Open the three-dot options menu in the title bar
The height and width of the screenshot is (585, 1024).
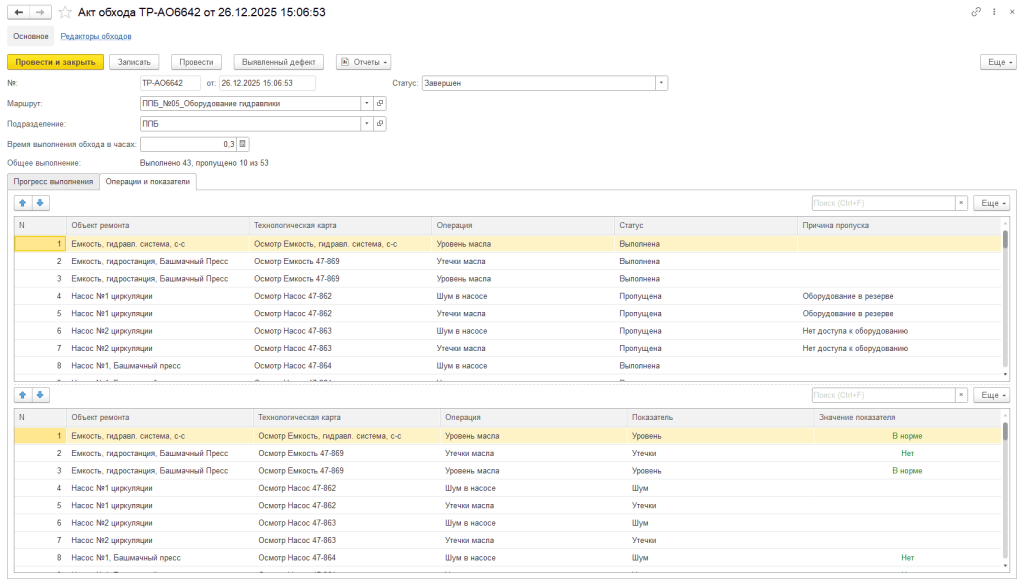[x=994, y=12]
